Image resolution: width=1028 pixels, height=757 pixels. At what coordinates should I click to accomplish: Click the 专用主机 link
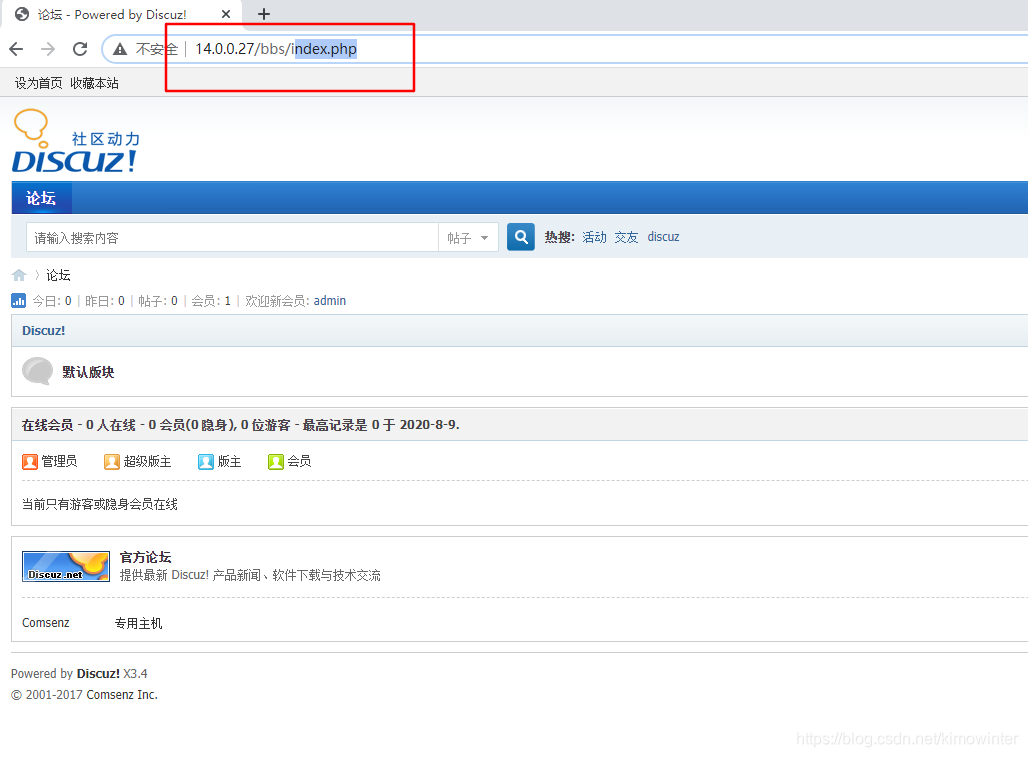pyautogui.click(x=138, y=623)
